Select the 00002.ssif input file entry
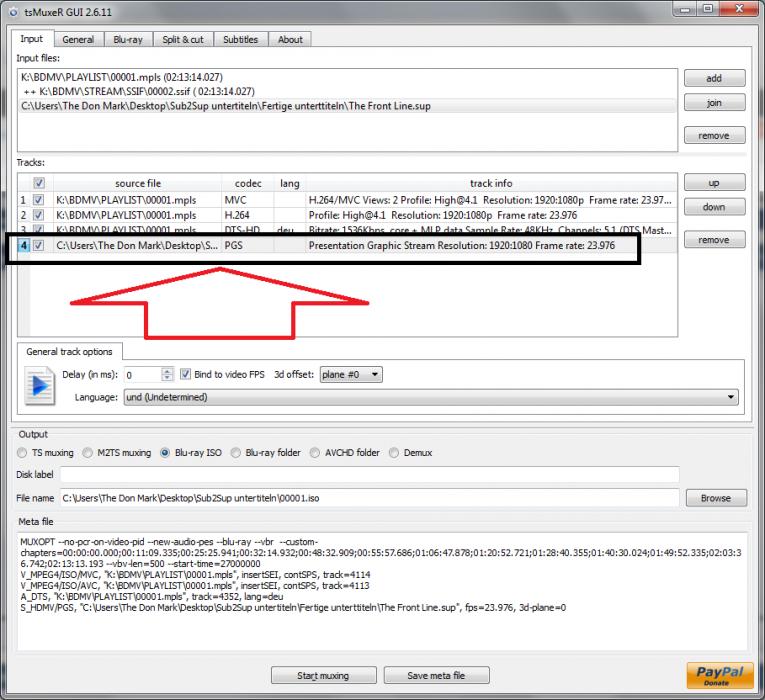This screenshot has height=700, width=765. (x=347, y=91)
